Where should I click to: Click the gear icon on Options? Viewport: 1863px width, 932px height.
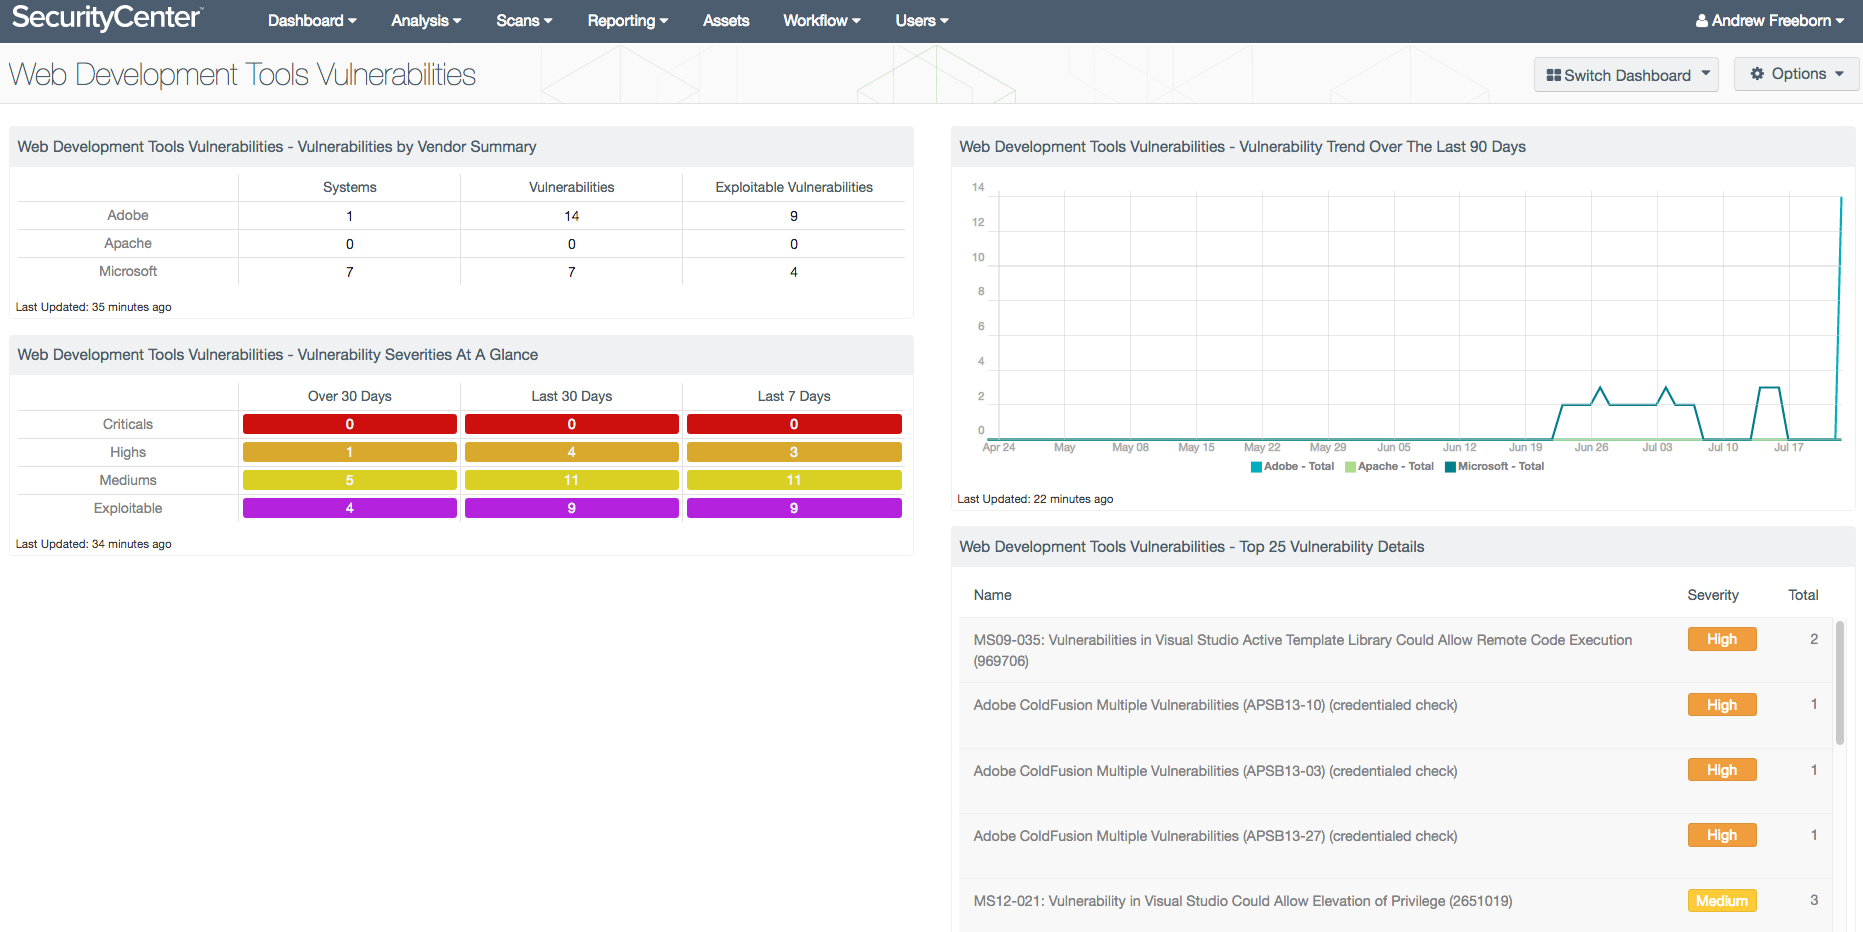1757,74
